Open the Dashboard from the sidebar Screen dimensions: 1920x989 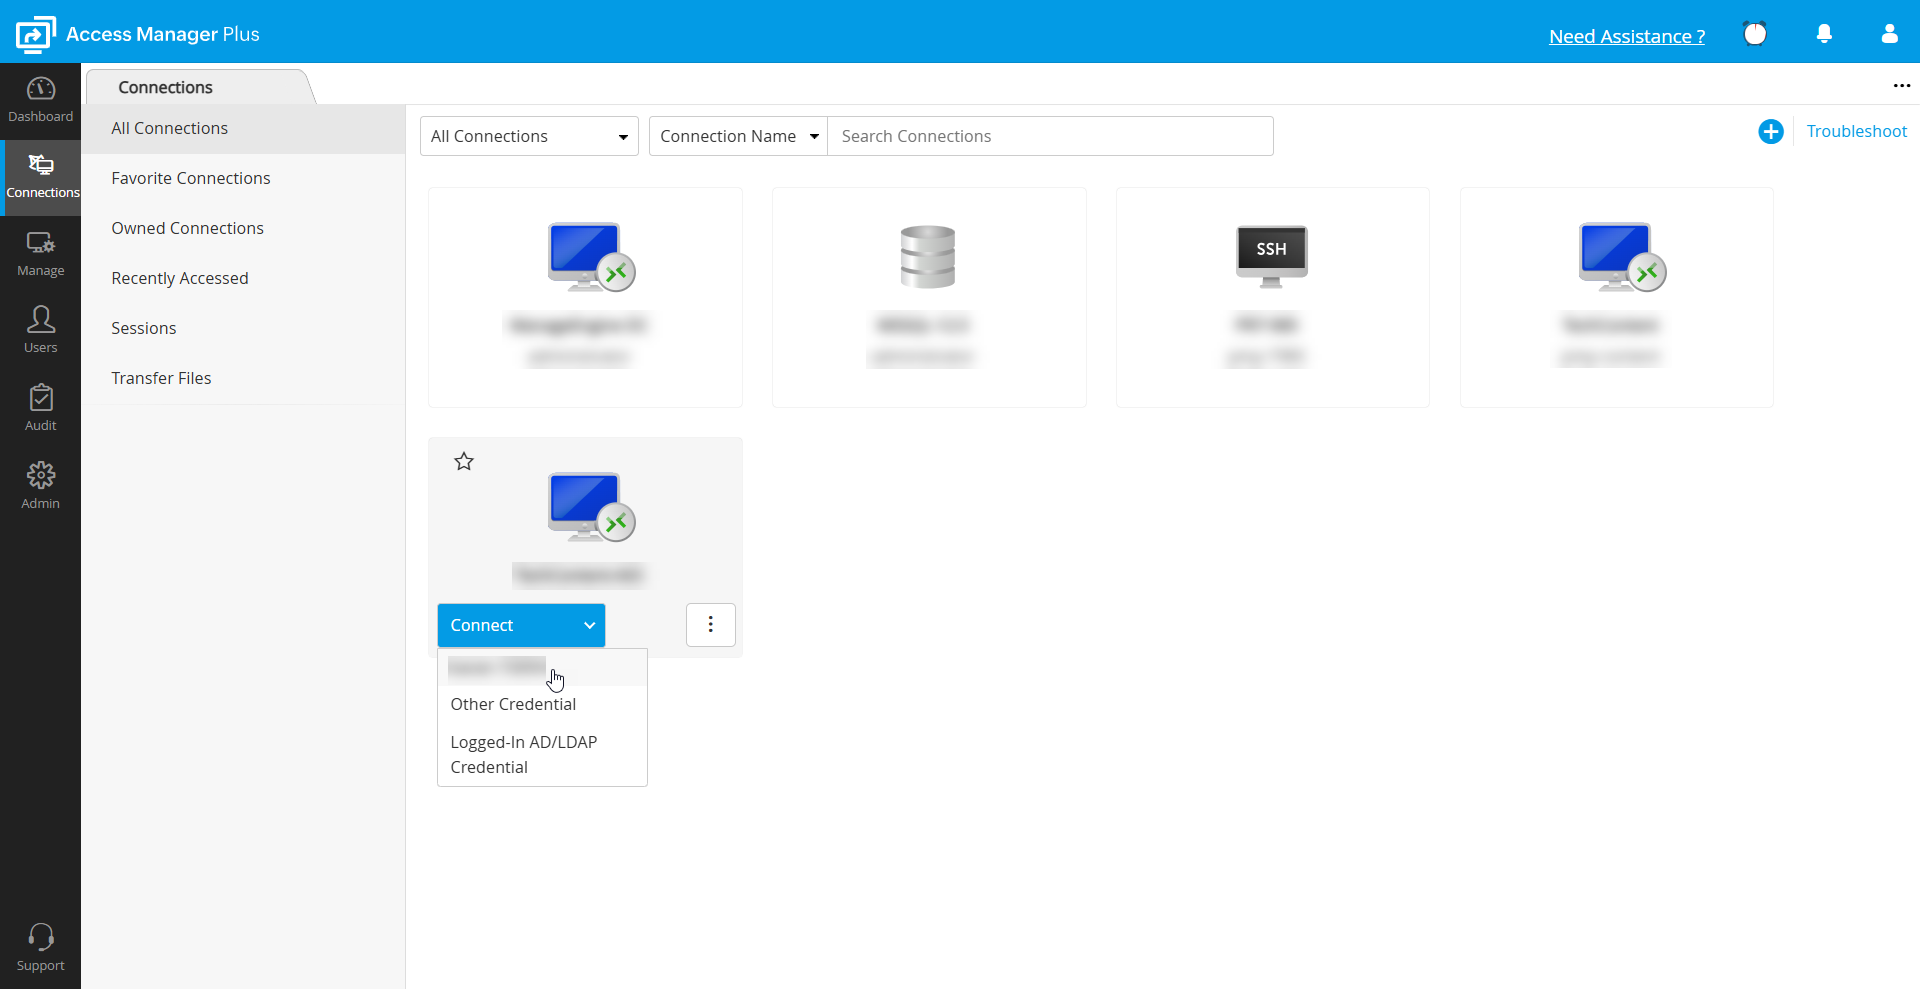pyautogui.click(x=40, y=99)
